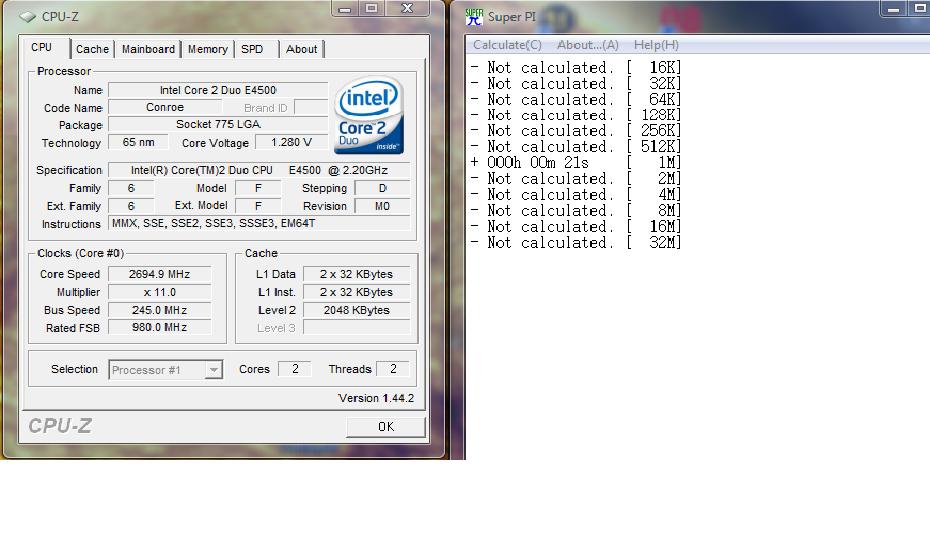Click the Not calculated 4M row
The height and width of the screenshot is (557, 930).
point(576,195)
